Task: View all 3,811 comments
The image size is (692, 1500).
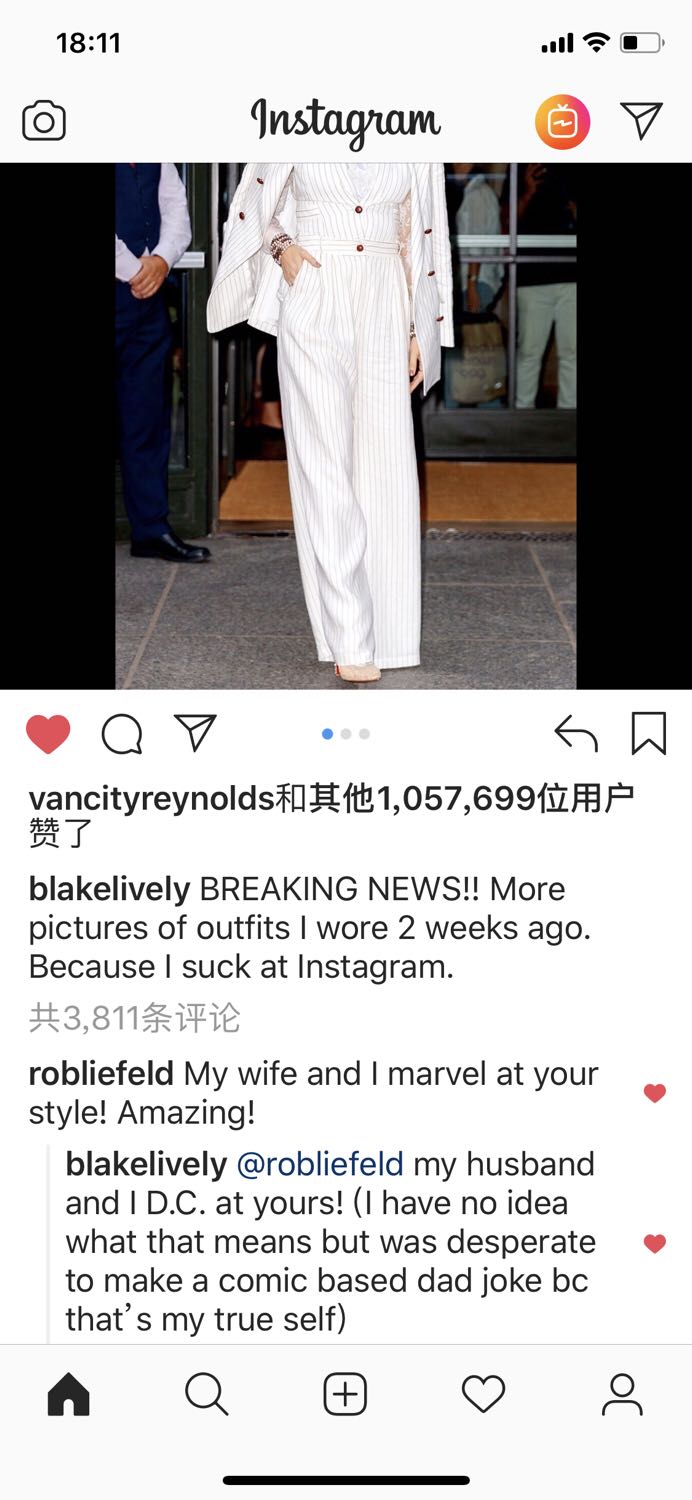Action: [x=135, y=1018]
